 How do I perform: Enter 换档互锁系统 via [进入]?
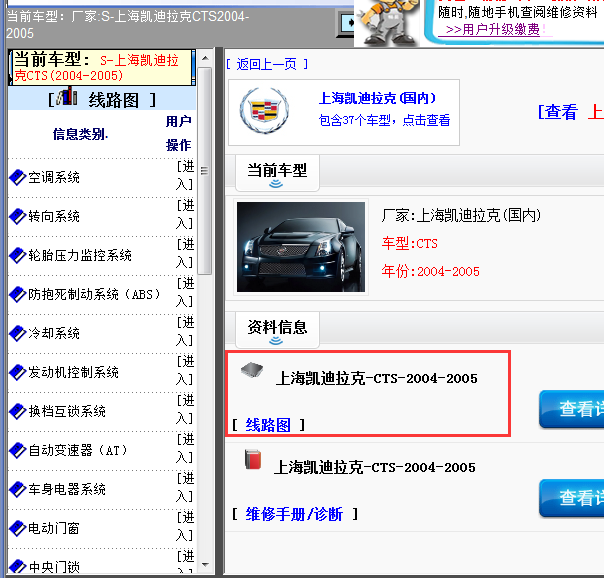pos(185,409)
